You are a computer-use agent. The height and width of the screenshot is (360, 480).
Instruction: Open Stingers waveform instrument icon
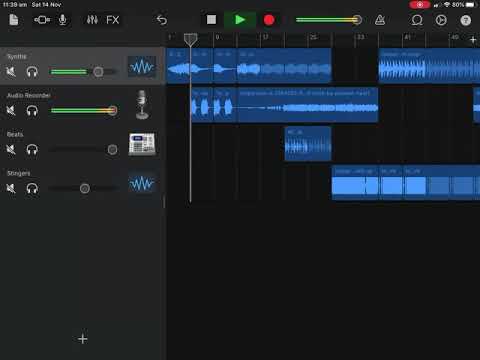(x=142, y=183)
